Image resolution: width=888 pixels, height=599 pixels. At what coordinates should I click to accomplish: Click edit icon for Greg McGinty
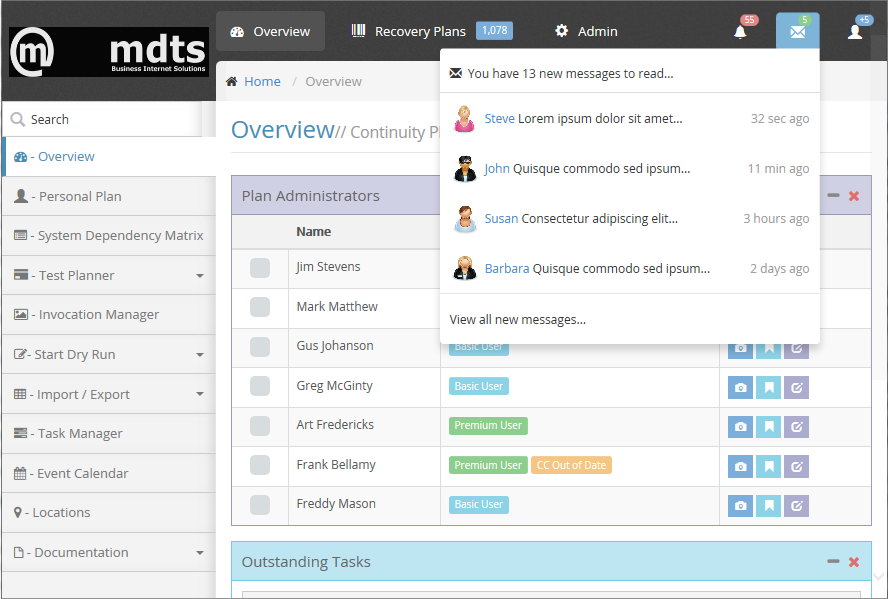(x=796, y=388)
